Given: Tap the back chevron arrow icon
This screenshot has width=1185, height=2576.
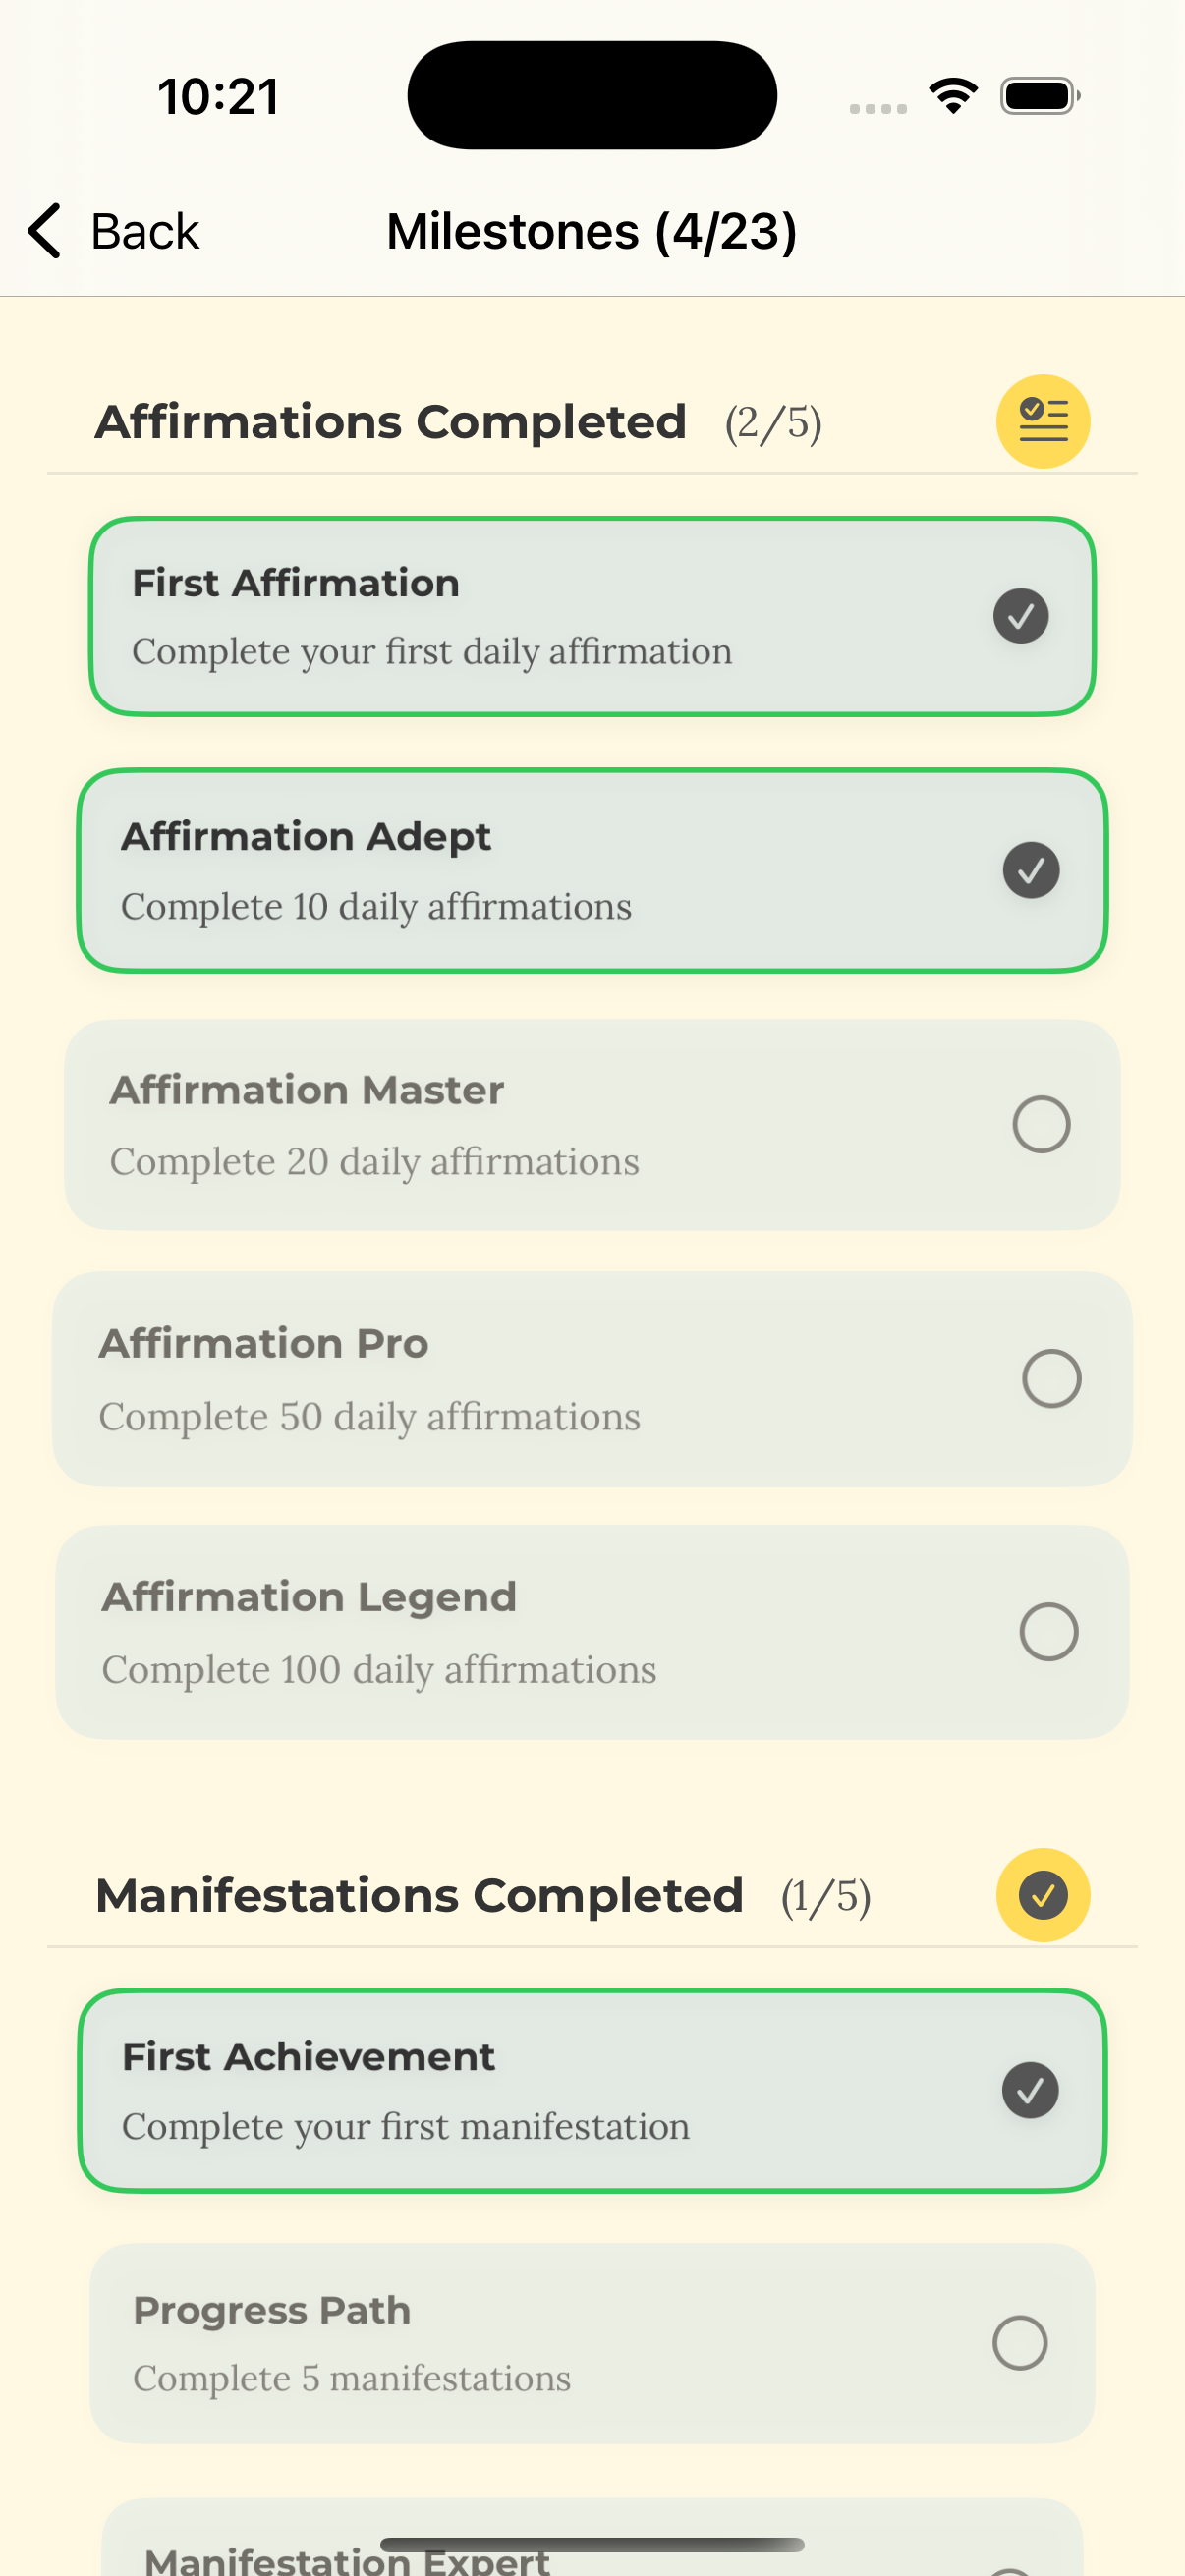Looking at the screenshot, I should pyautogui.click(x=45, y=231).
